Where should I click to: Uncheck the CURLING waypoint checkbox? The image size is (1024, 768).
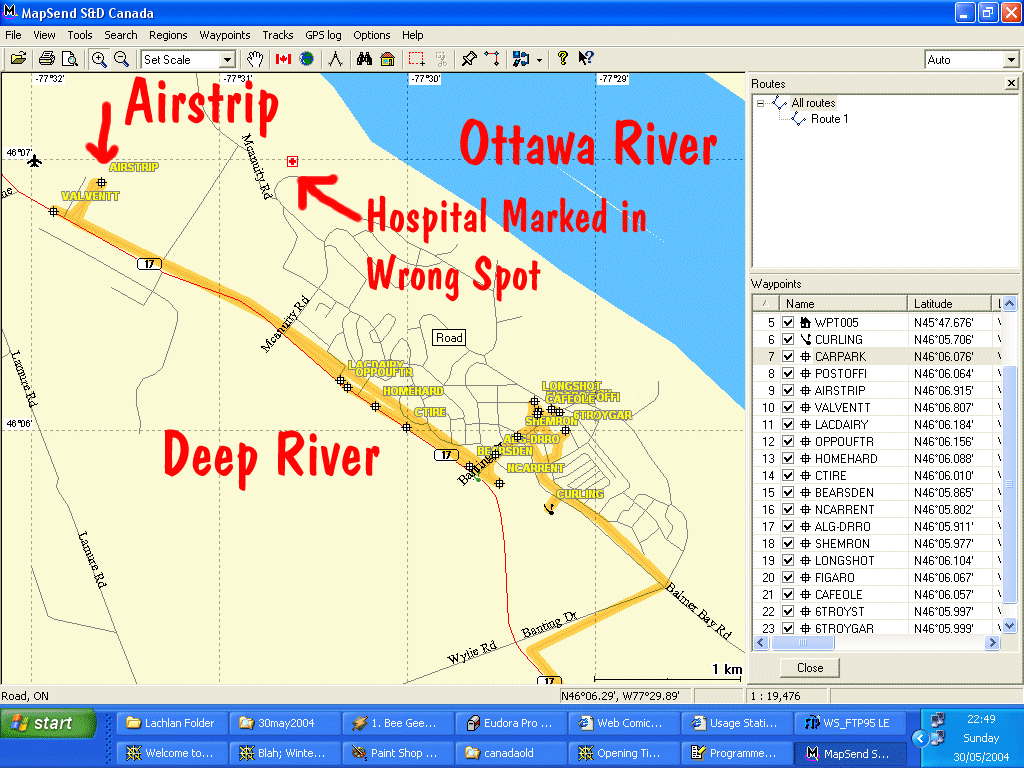pyautogui.click(x=788, y=340)
